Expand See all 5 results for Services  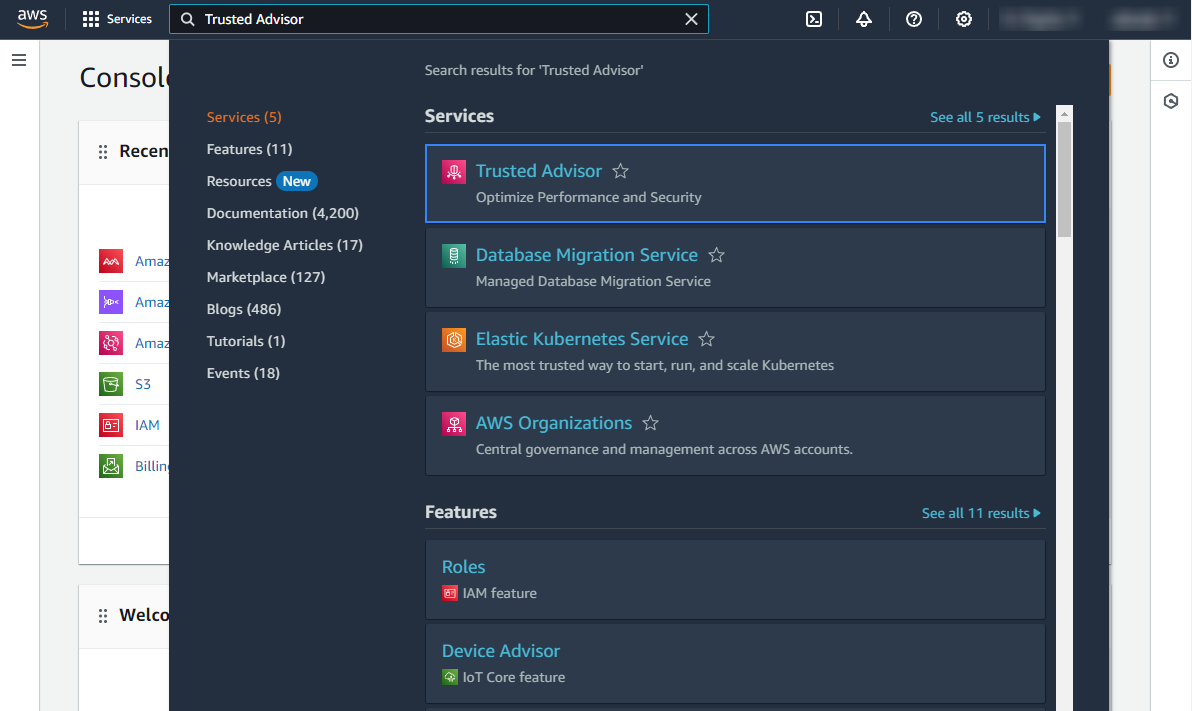[x=985, y=117]
